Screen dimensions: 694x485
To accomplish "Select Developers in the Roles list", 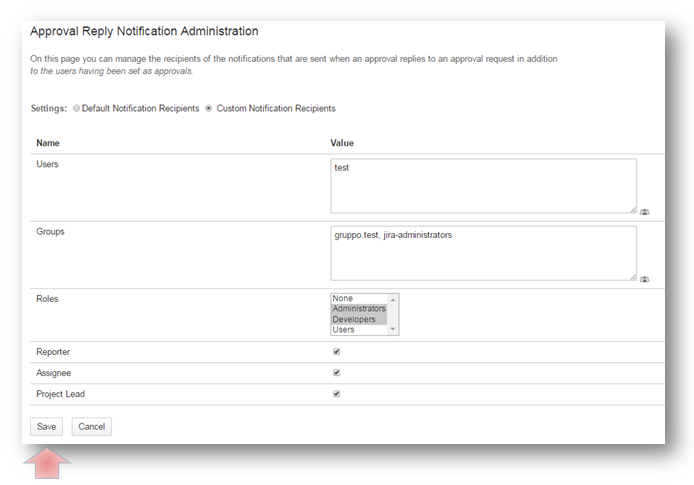I will tap(356, 319).
